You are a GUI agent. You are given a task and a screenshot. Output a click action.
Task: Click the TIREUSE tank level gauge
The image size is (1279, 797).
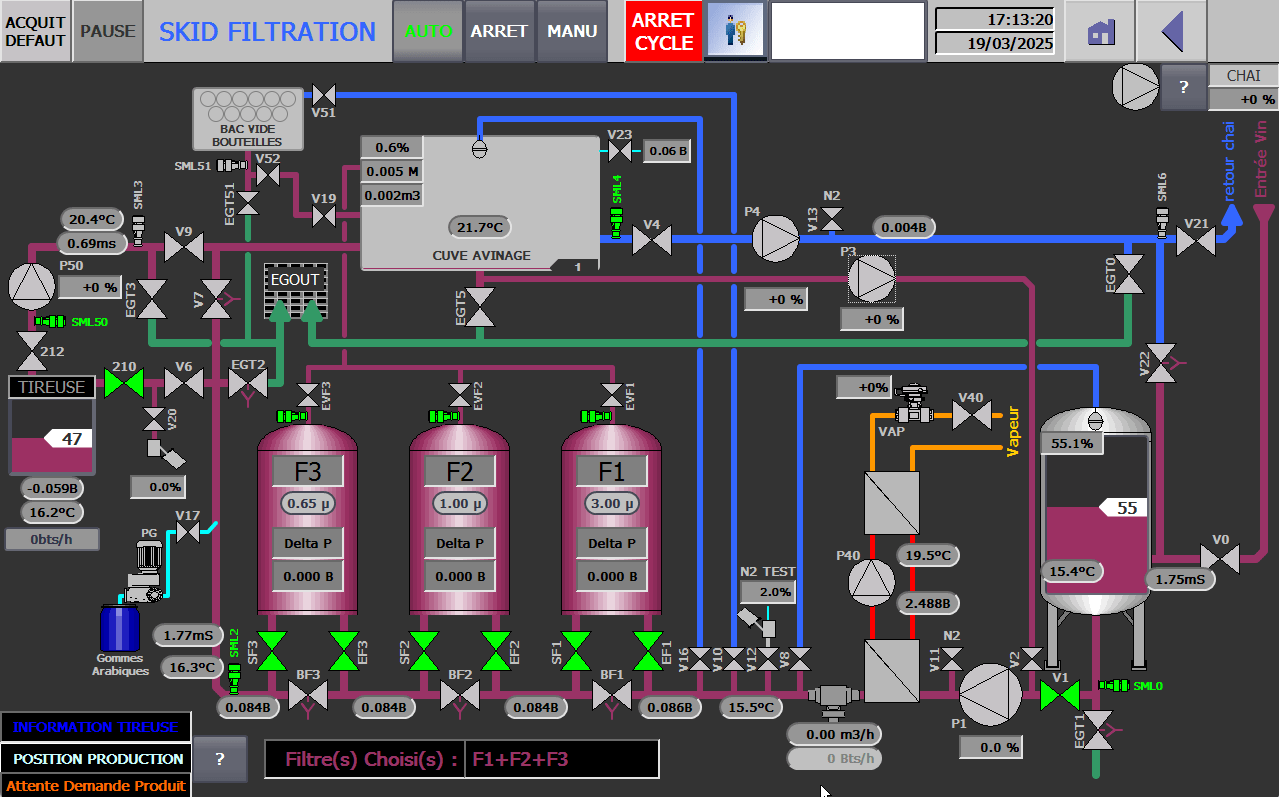(x=53, y=436)
